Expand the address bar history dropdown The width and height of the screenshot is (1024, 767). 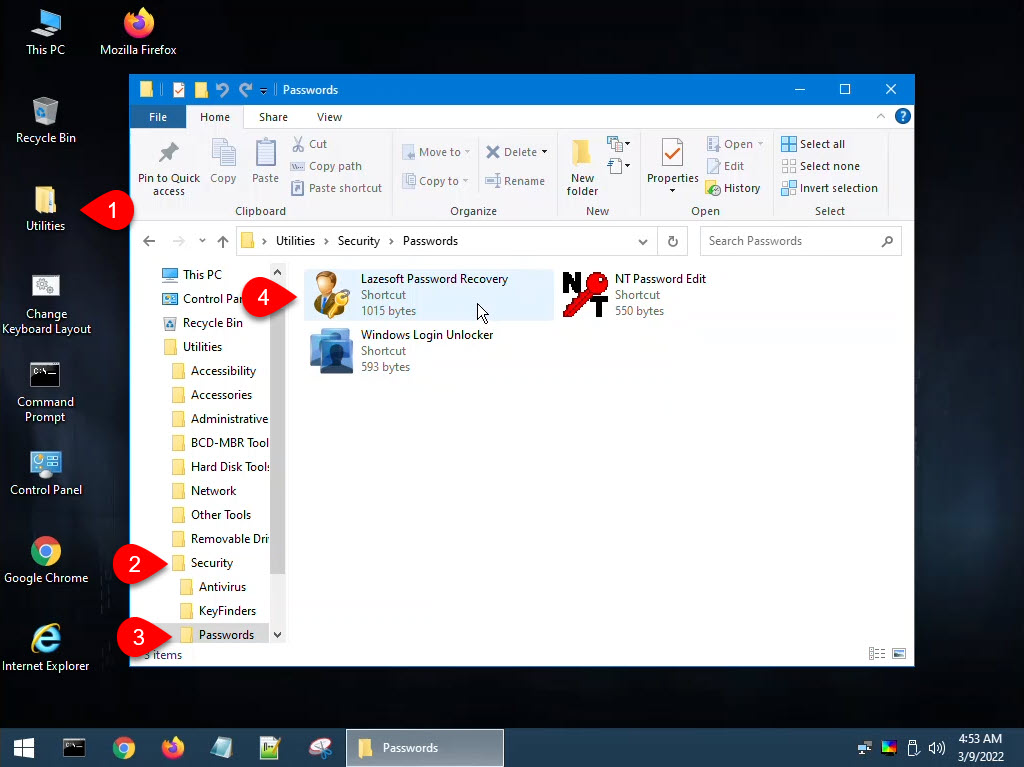pyautogui.click(x=643, y=242)
